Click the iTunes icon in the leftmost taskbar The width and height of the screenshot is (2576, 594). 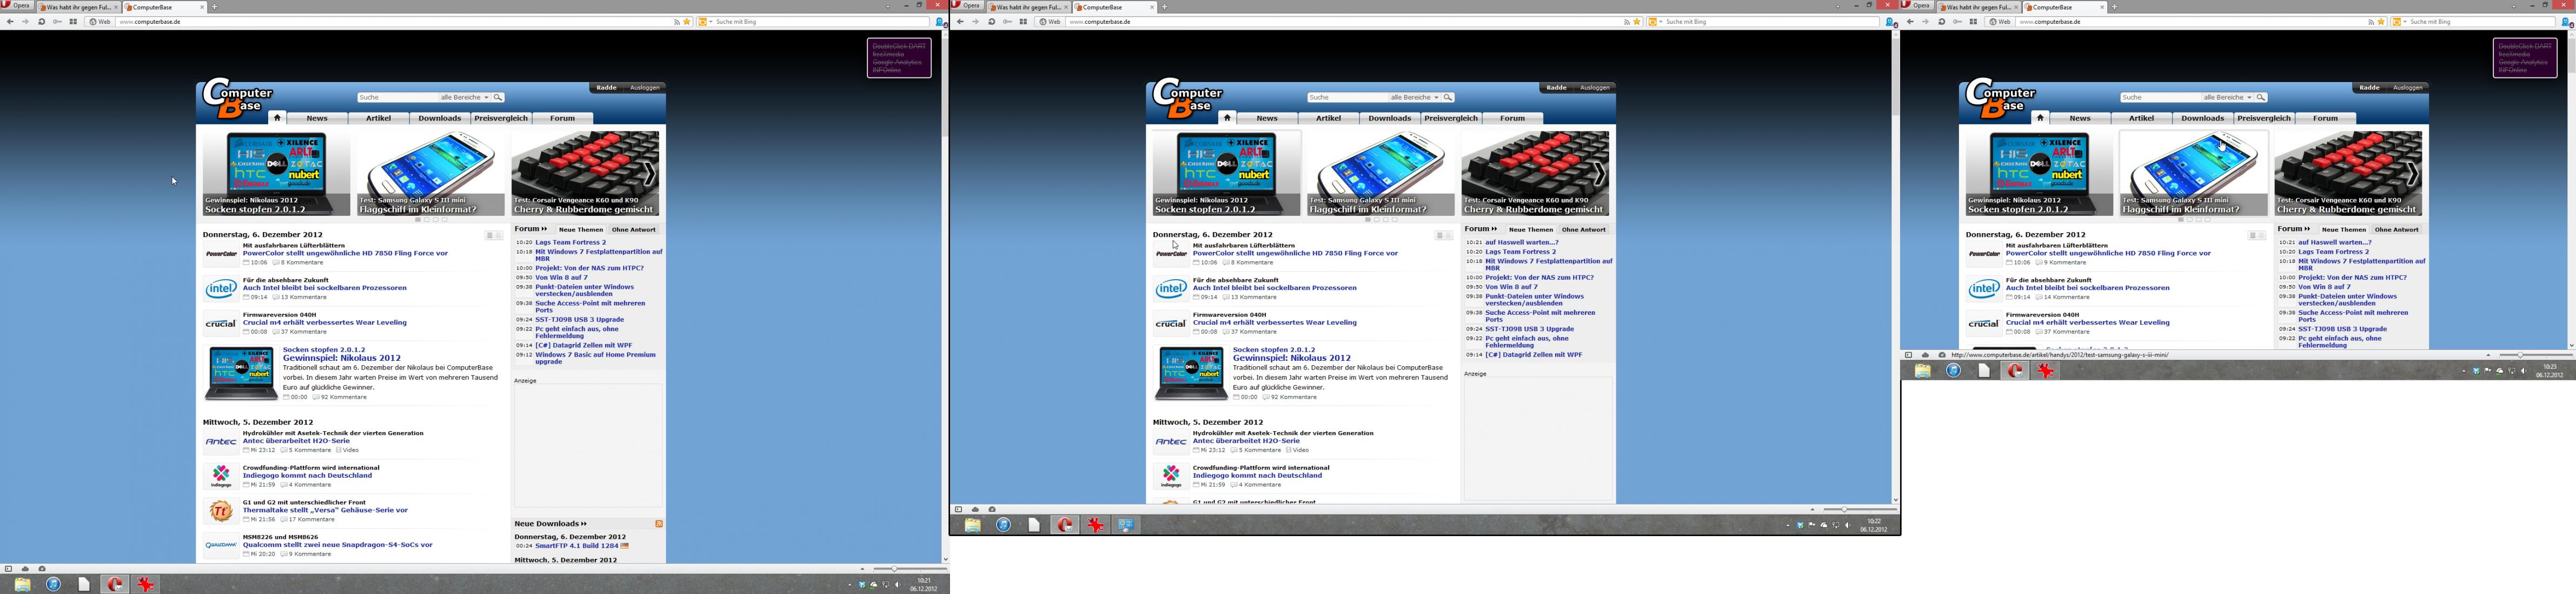[x=53, y=584]
